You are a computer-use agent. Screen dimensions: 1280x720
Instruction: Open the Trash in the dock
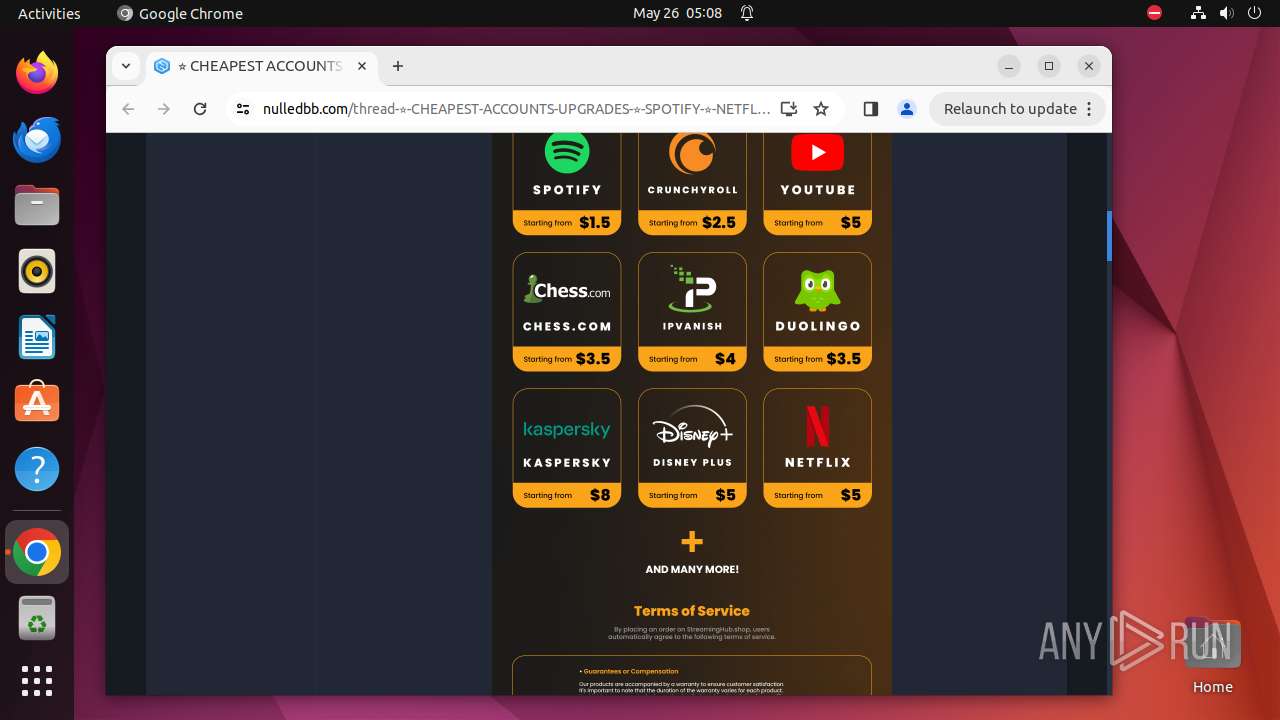click(x=37, y=618)
